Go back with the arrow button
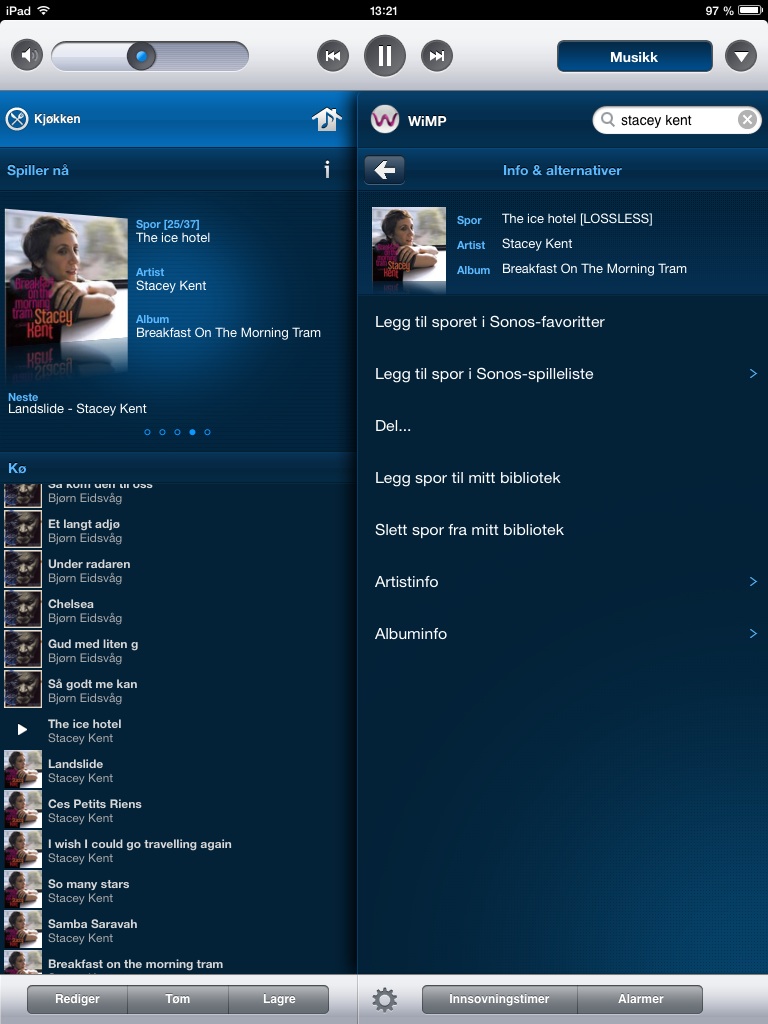 click(385, 170)
